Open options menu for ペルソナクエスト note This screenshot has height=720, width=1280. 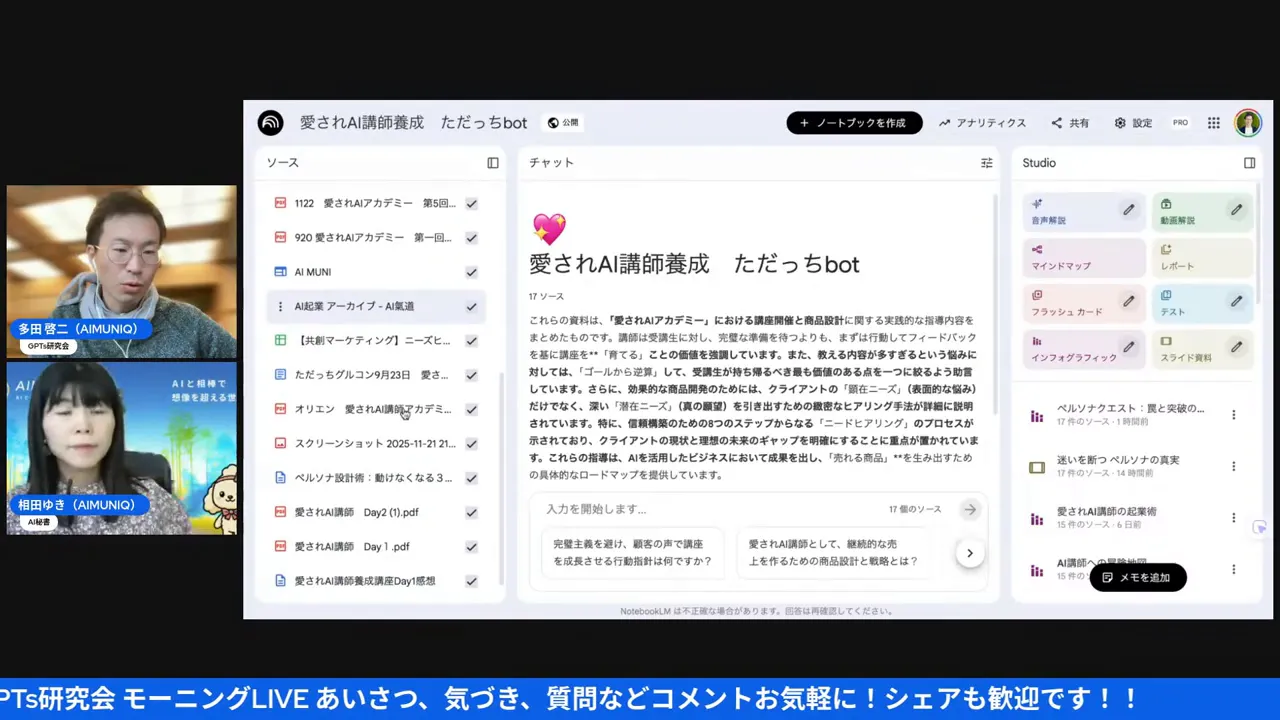tap(1233, 414)
